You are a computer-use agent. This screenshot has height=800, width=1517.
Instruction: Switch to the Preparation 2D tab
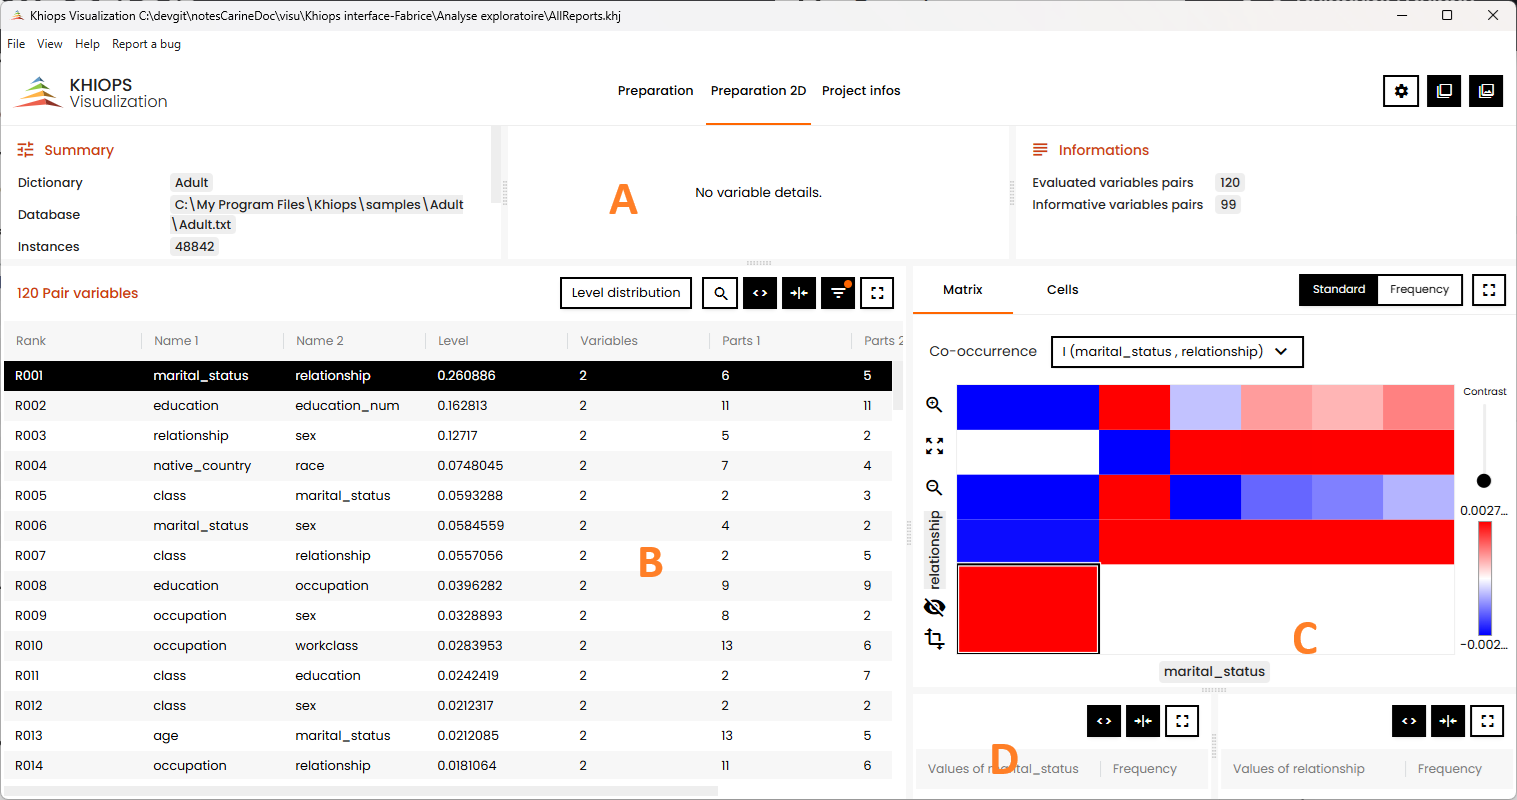point(758,91)
